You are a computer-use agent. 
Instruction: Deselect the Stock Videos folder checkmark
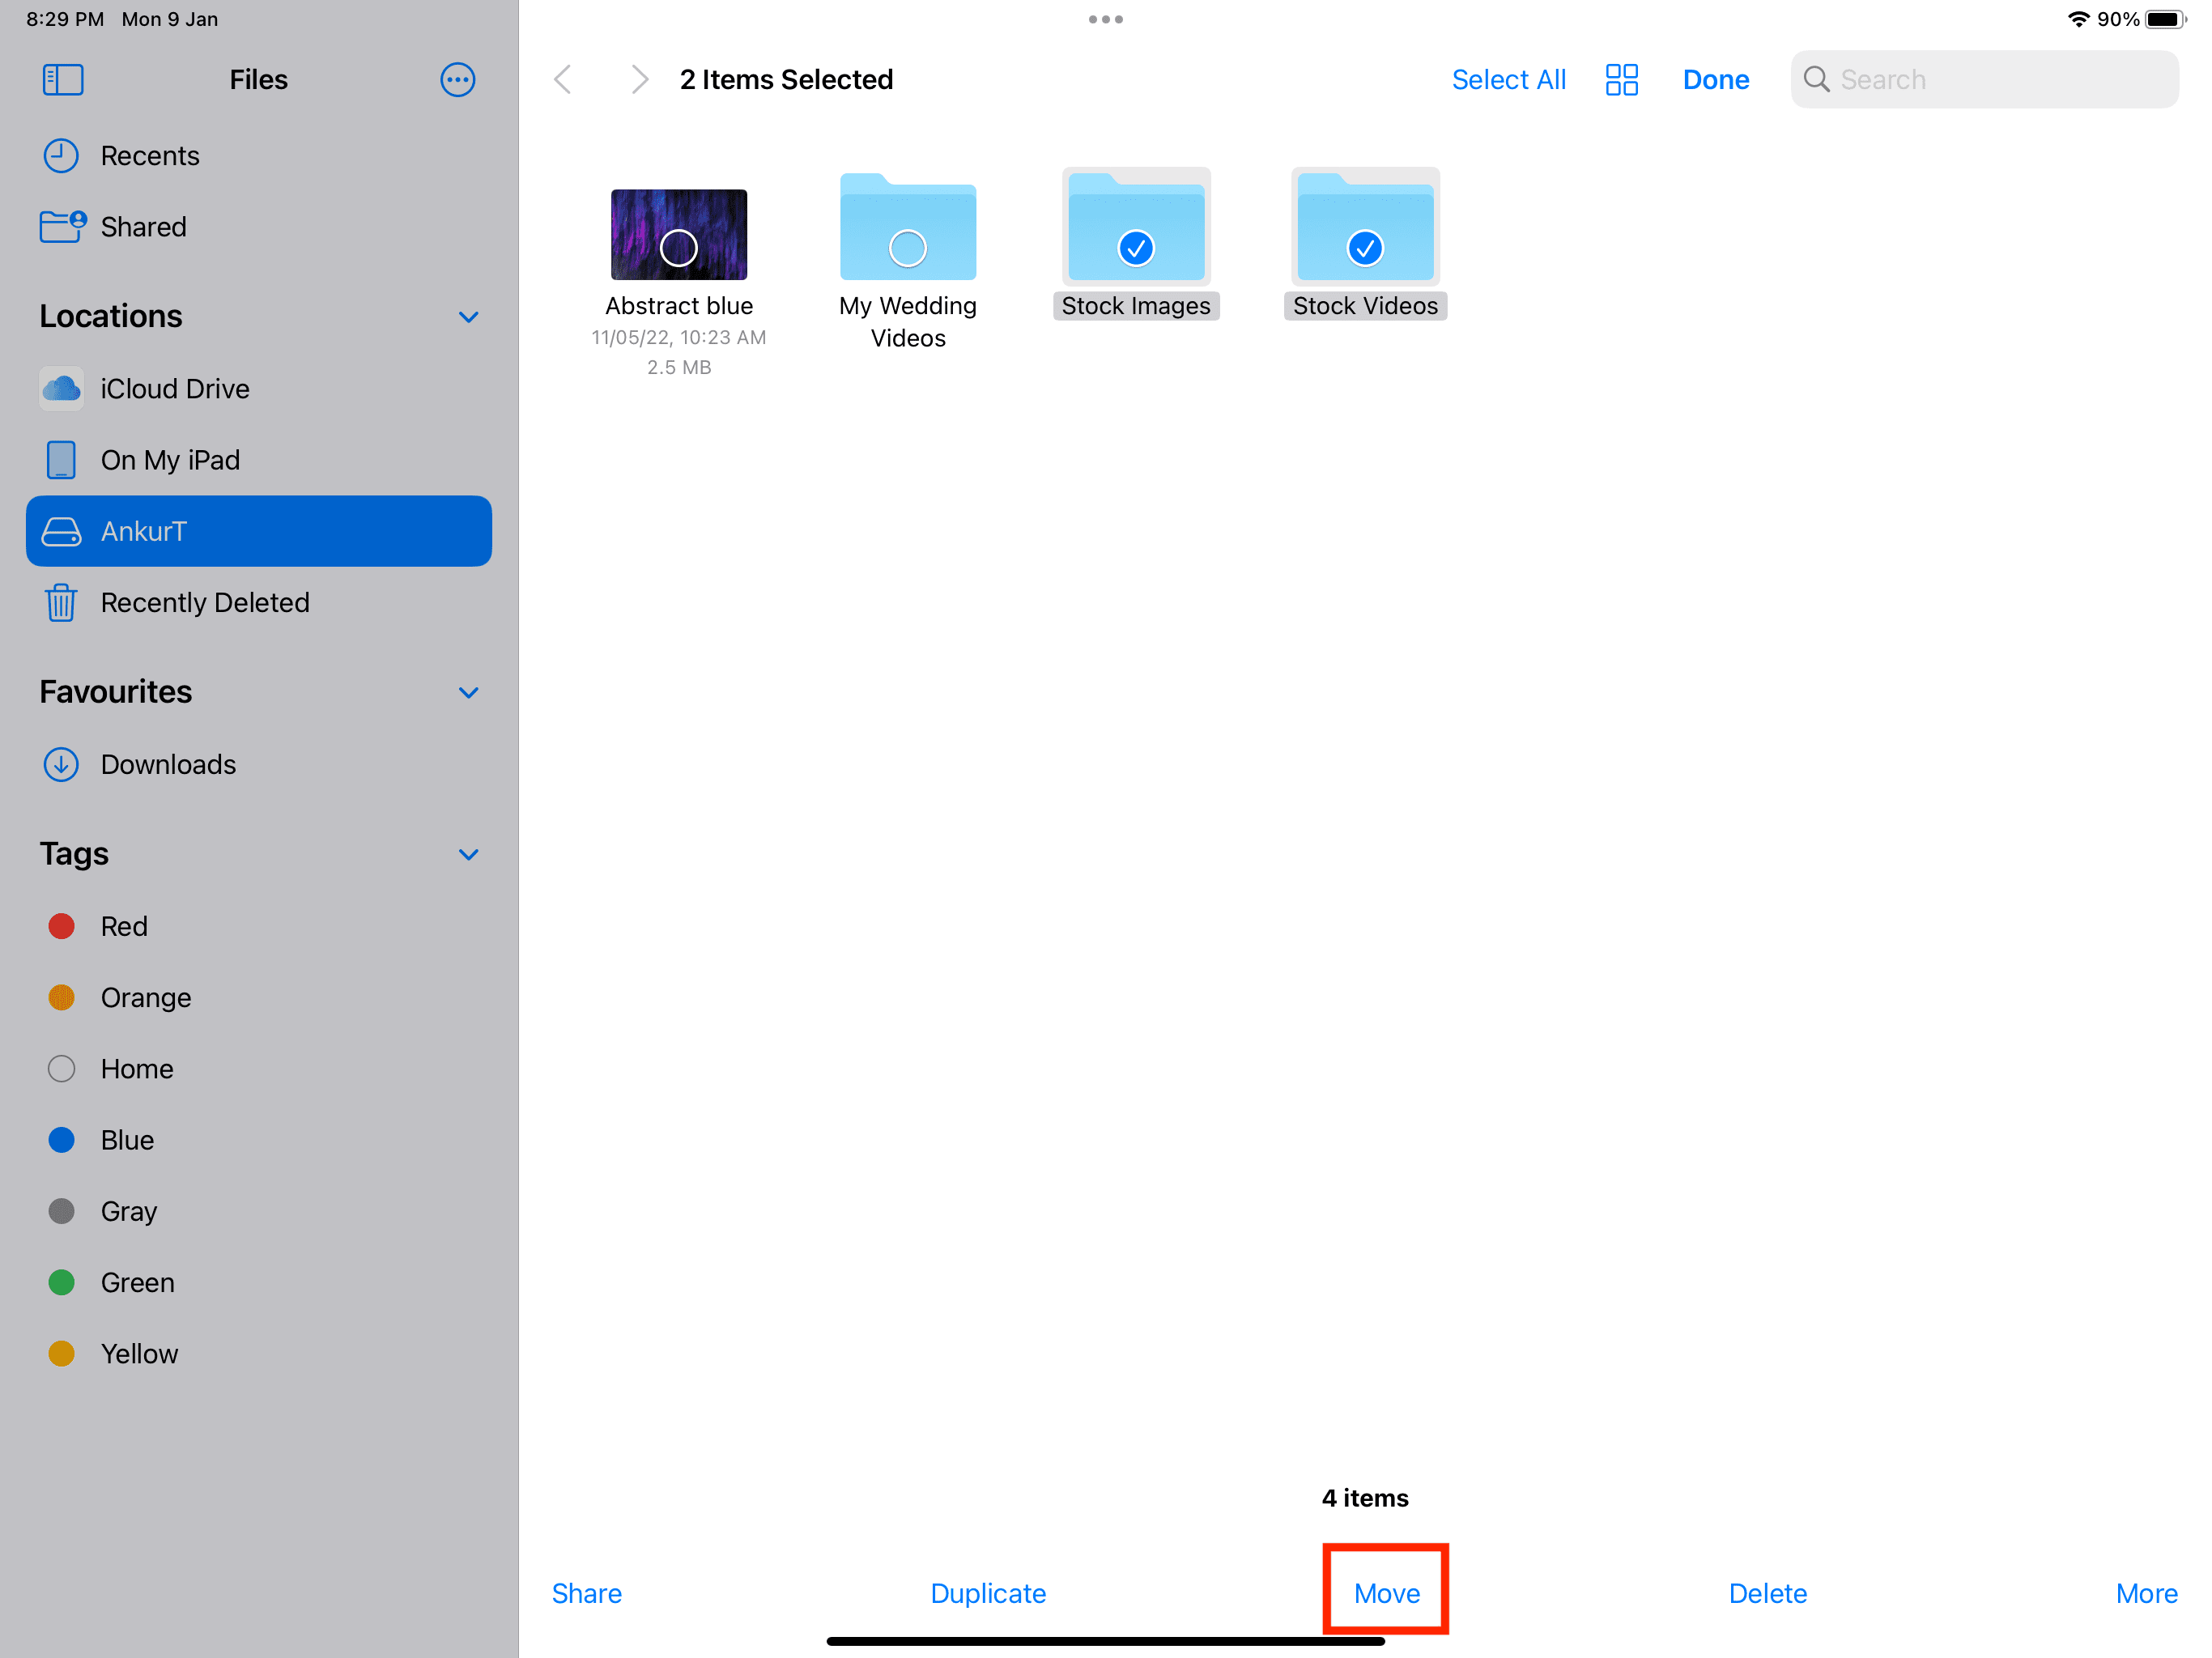click(x=1365, y=248)
